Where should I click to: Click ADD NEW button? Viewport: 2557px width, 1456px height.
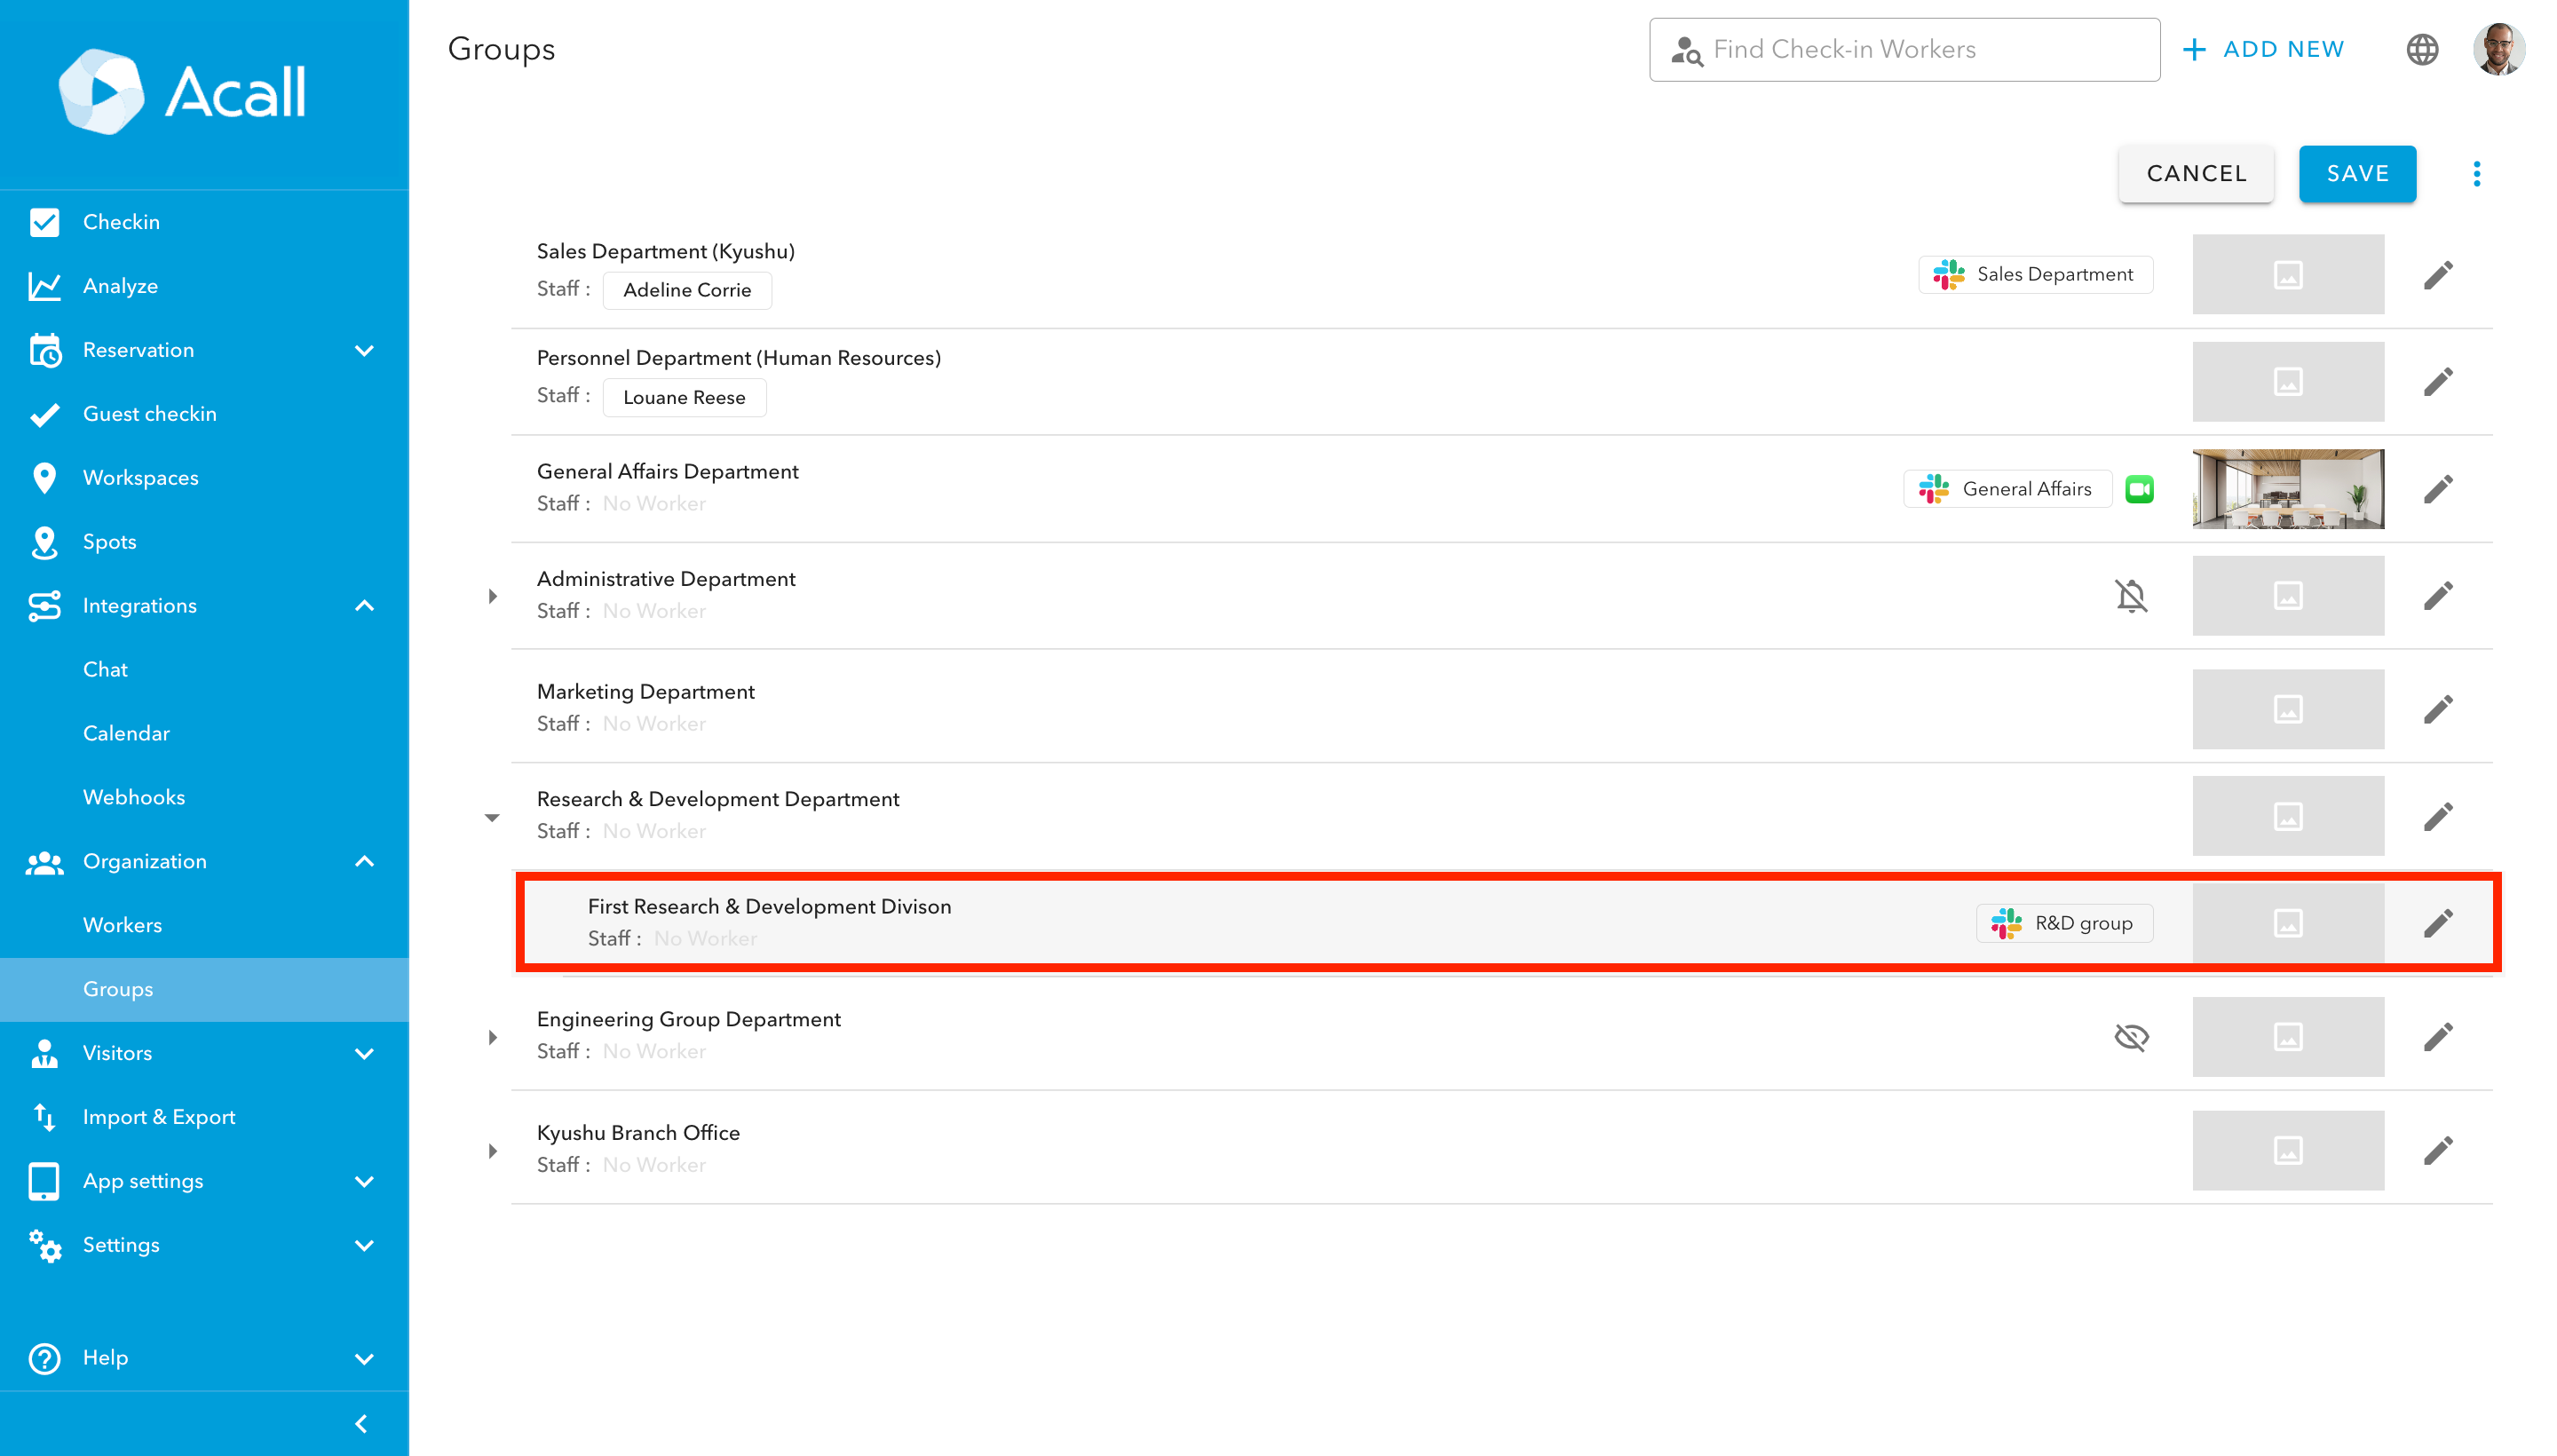tap(2262, 50)
